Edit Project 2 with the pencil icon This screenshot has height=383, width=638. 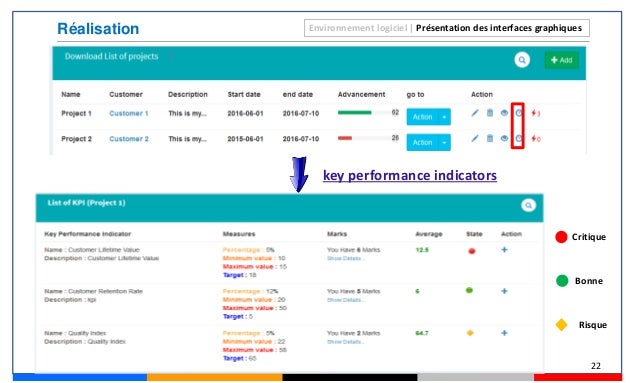tap(475, 138)
